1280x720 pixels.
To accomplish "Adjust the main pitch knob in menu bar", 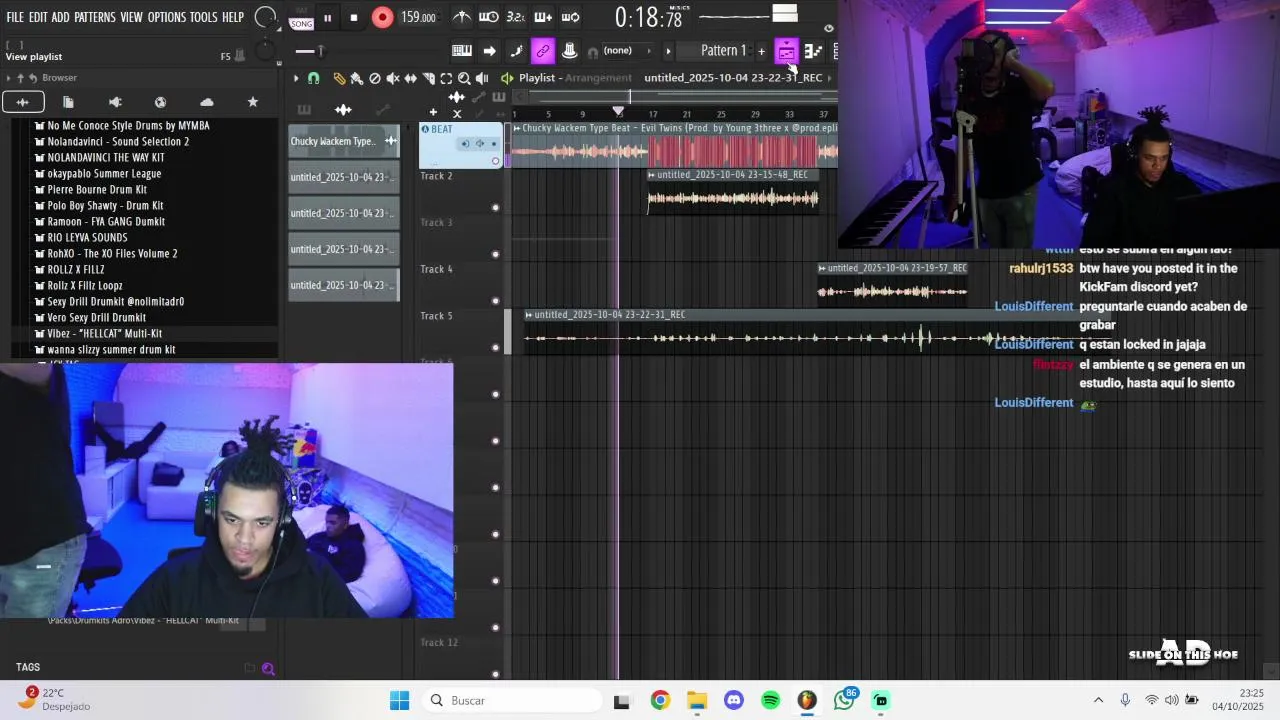I will [265, 17].
